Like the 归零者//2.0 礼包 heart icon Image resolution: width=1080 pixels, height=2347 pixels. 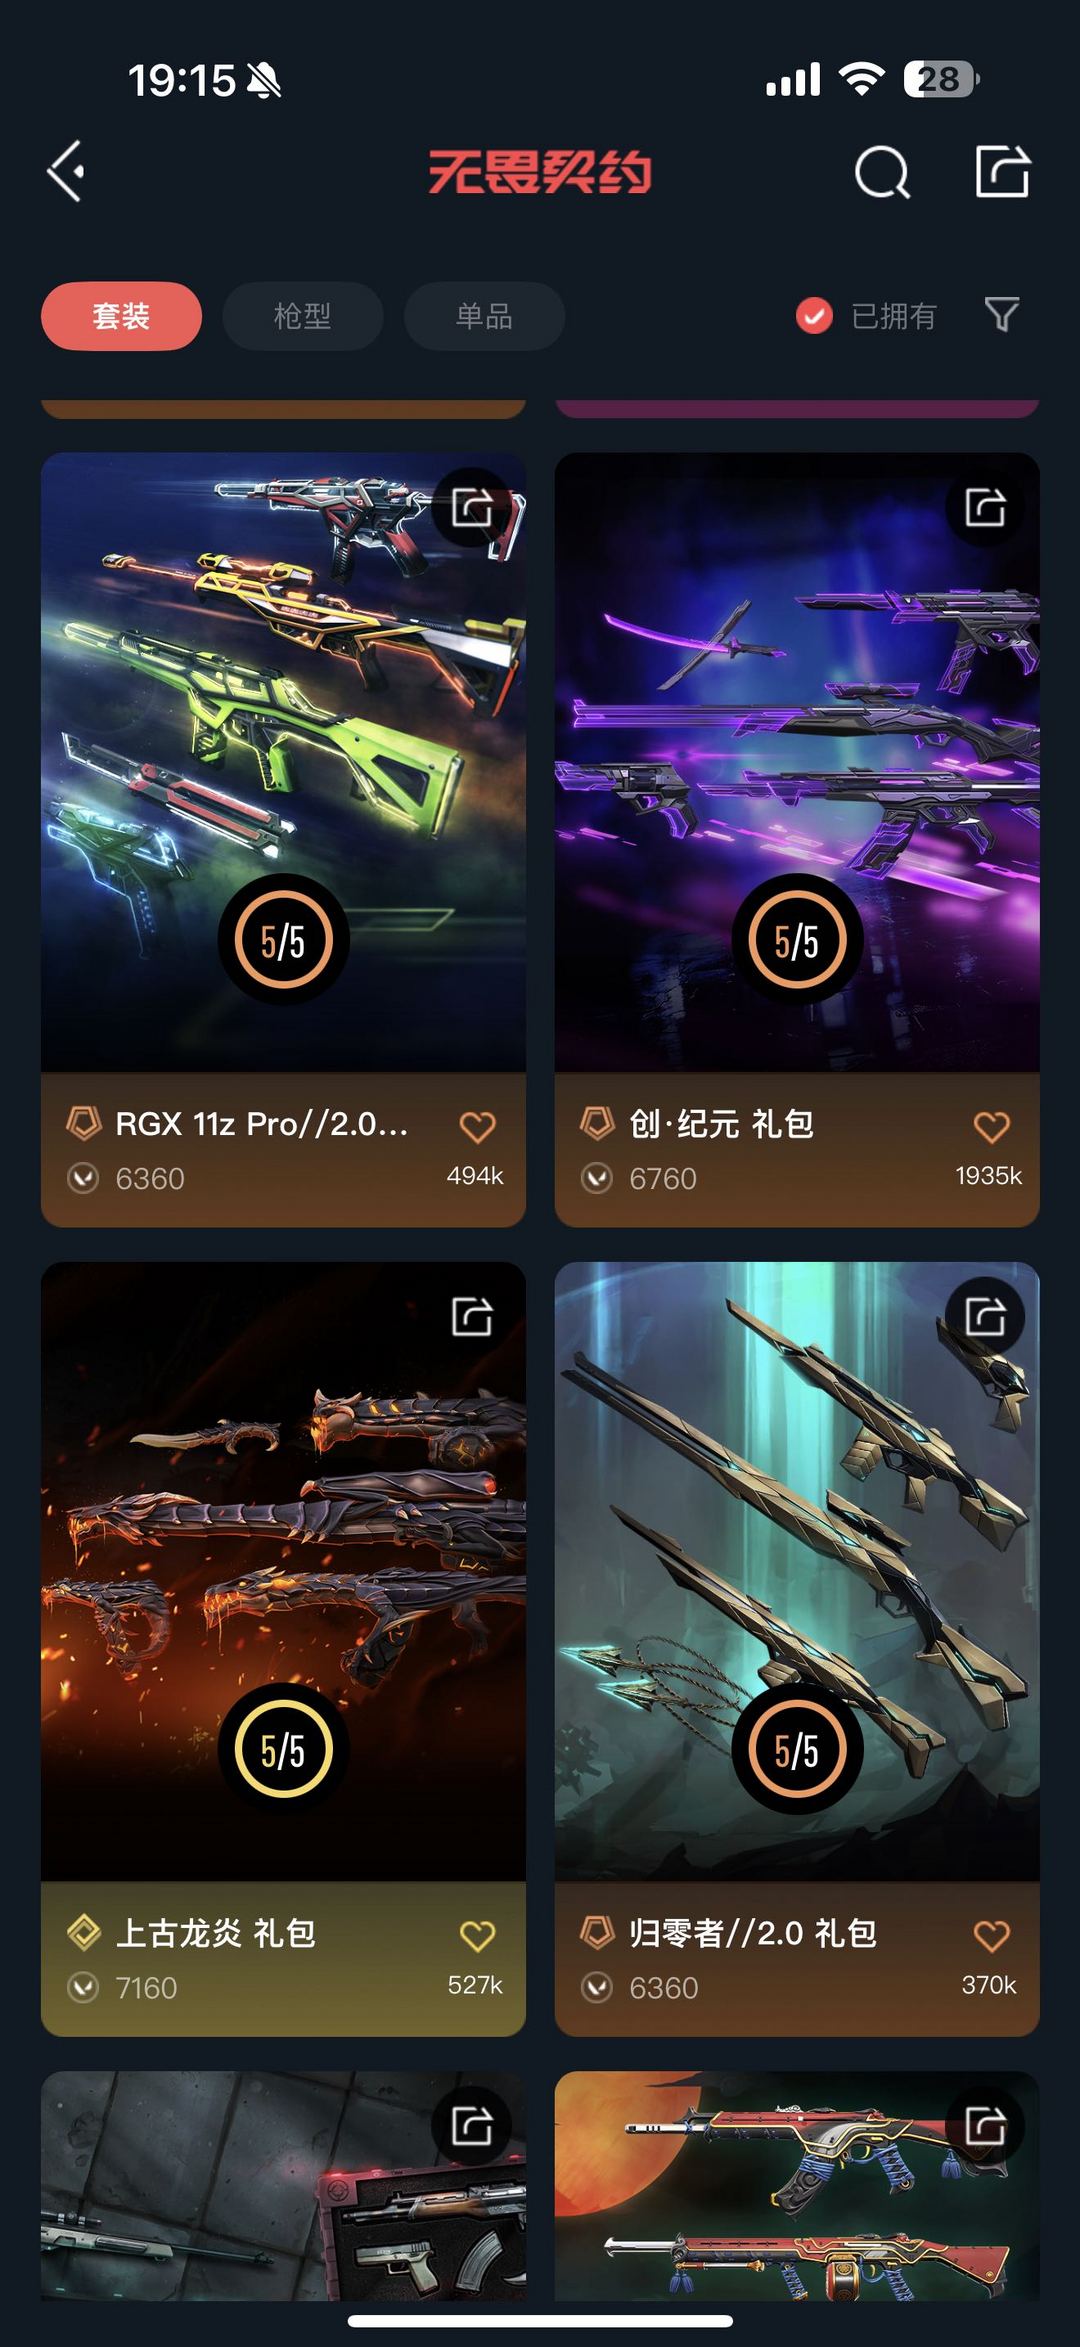[991, 1936]
